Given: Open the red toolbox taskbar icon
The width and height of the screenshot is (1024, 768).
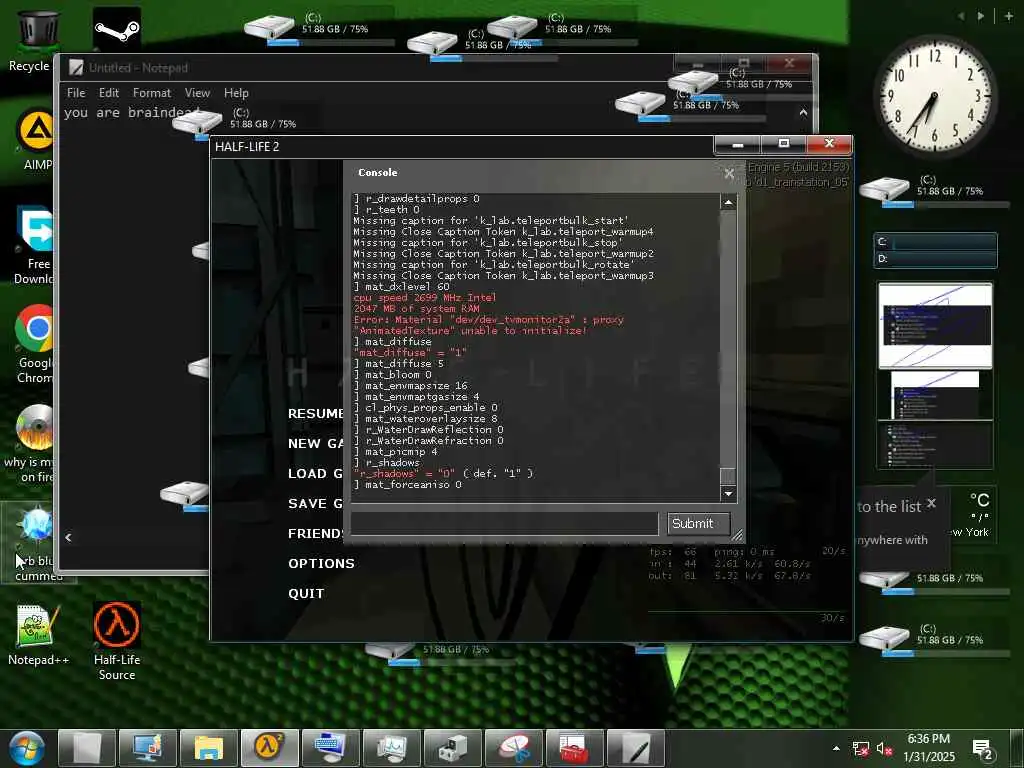Looking at the screenshot, I should click(575, 748).
